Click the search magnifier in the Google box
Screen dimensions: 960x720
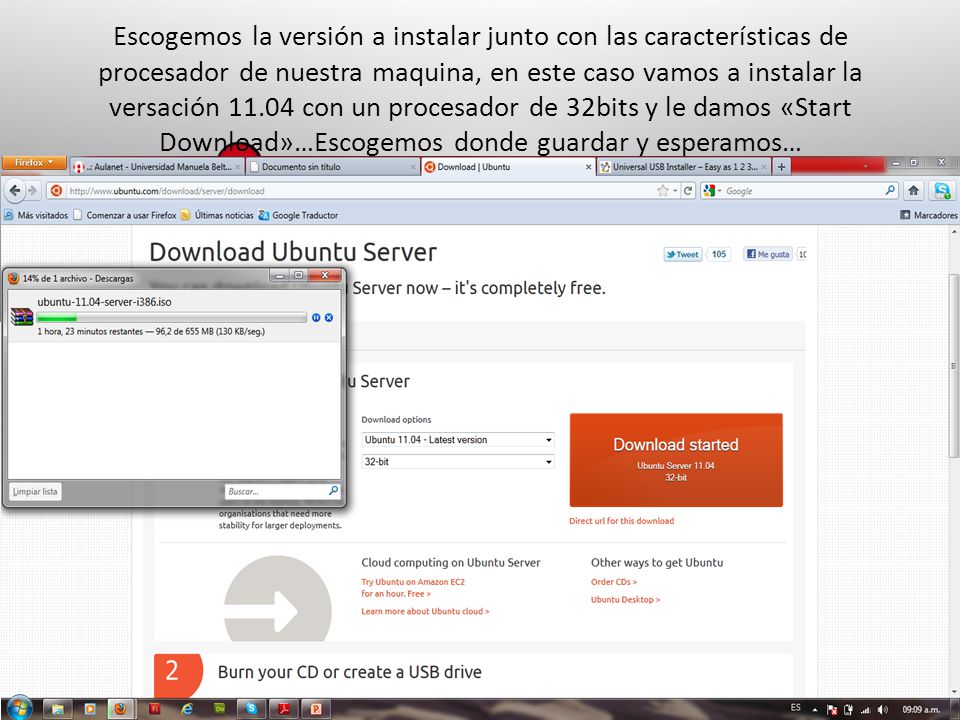coord(890,191)
